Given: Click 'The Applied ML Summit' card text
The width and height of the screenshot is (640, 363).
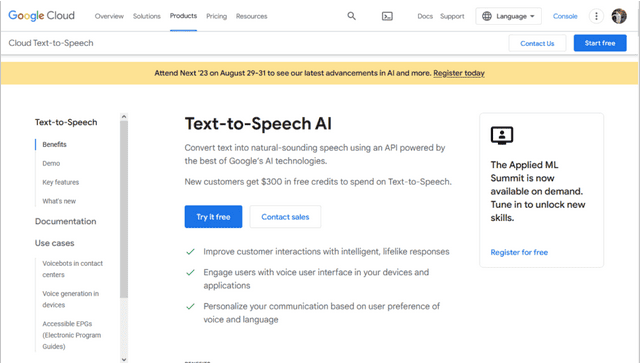Looking at the screenshot, I should pyautogui.click(x=538, y=191).
